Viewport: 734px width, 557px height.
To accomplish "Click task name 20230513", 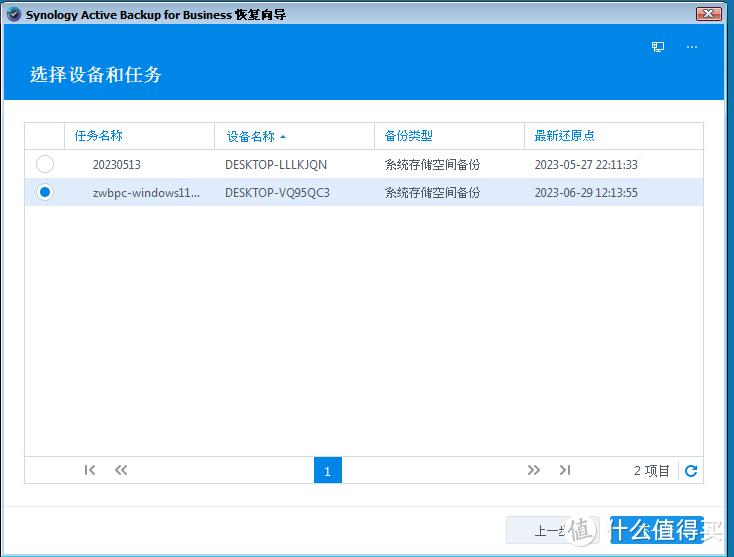I will (117, 165).
